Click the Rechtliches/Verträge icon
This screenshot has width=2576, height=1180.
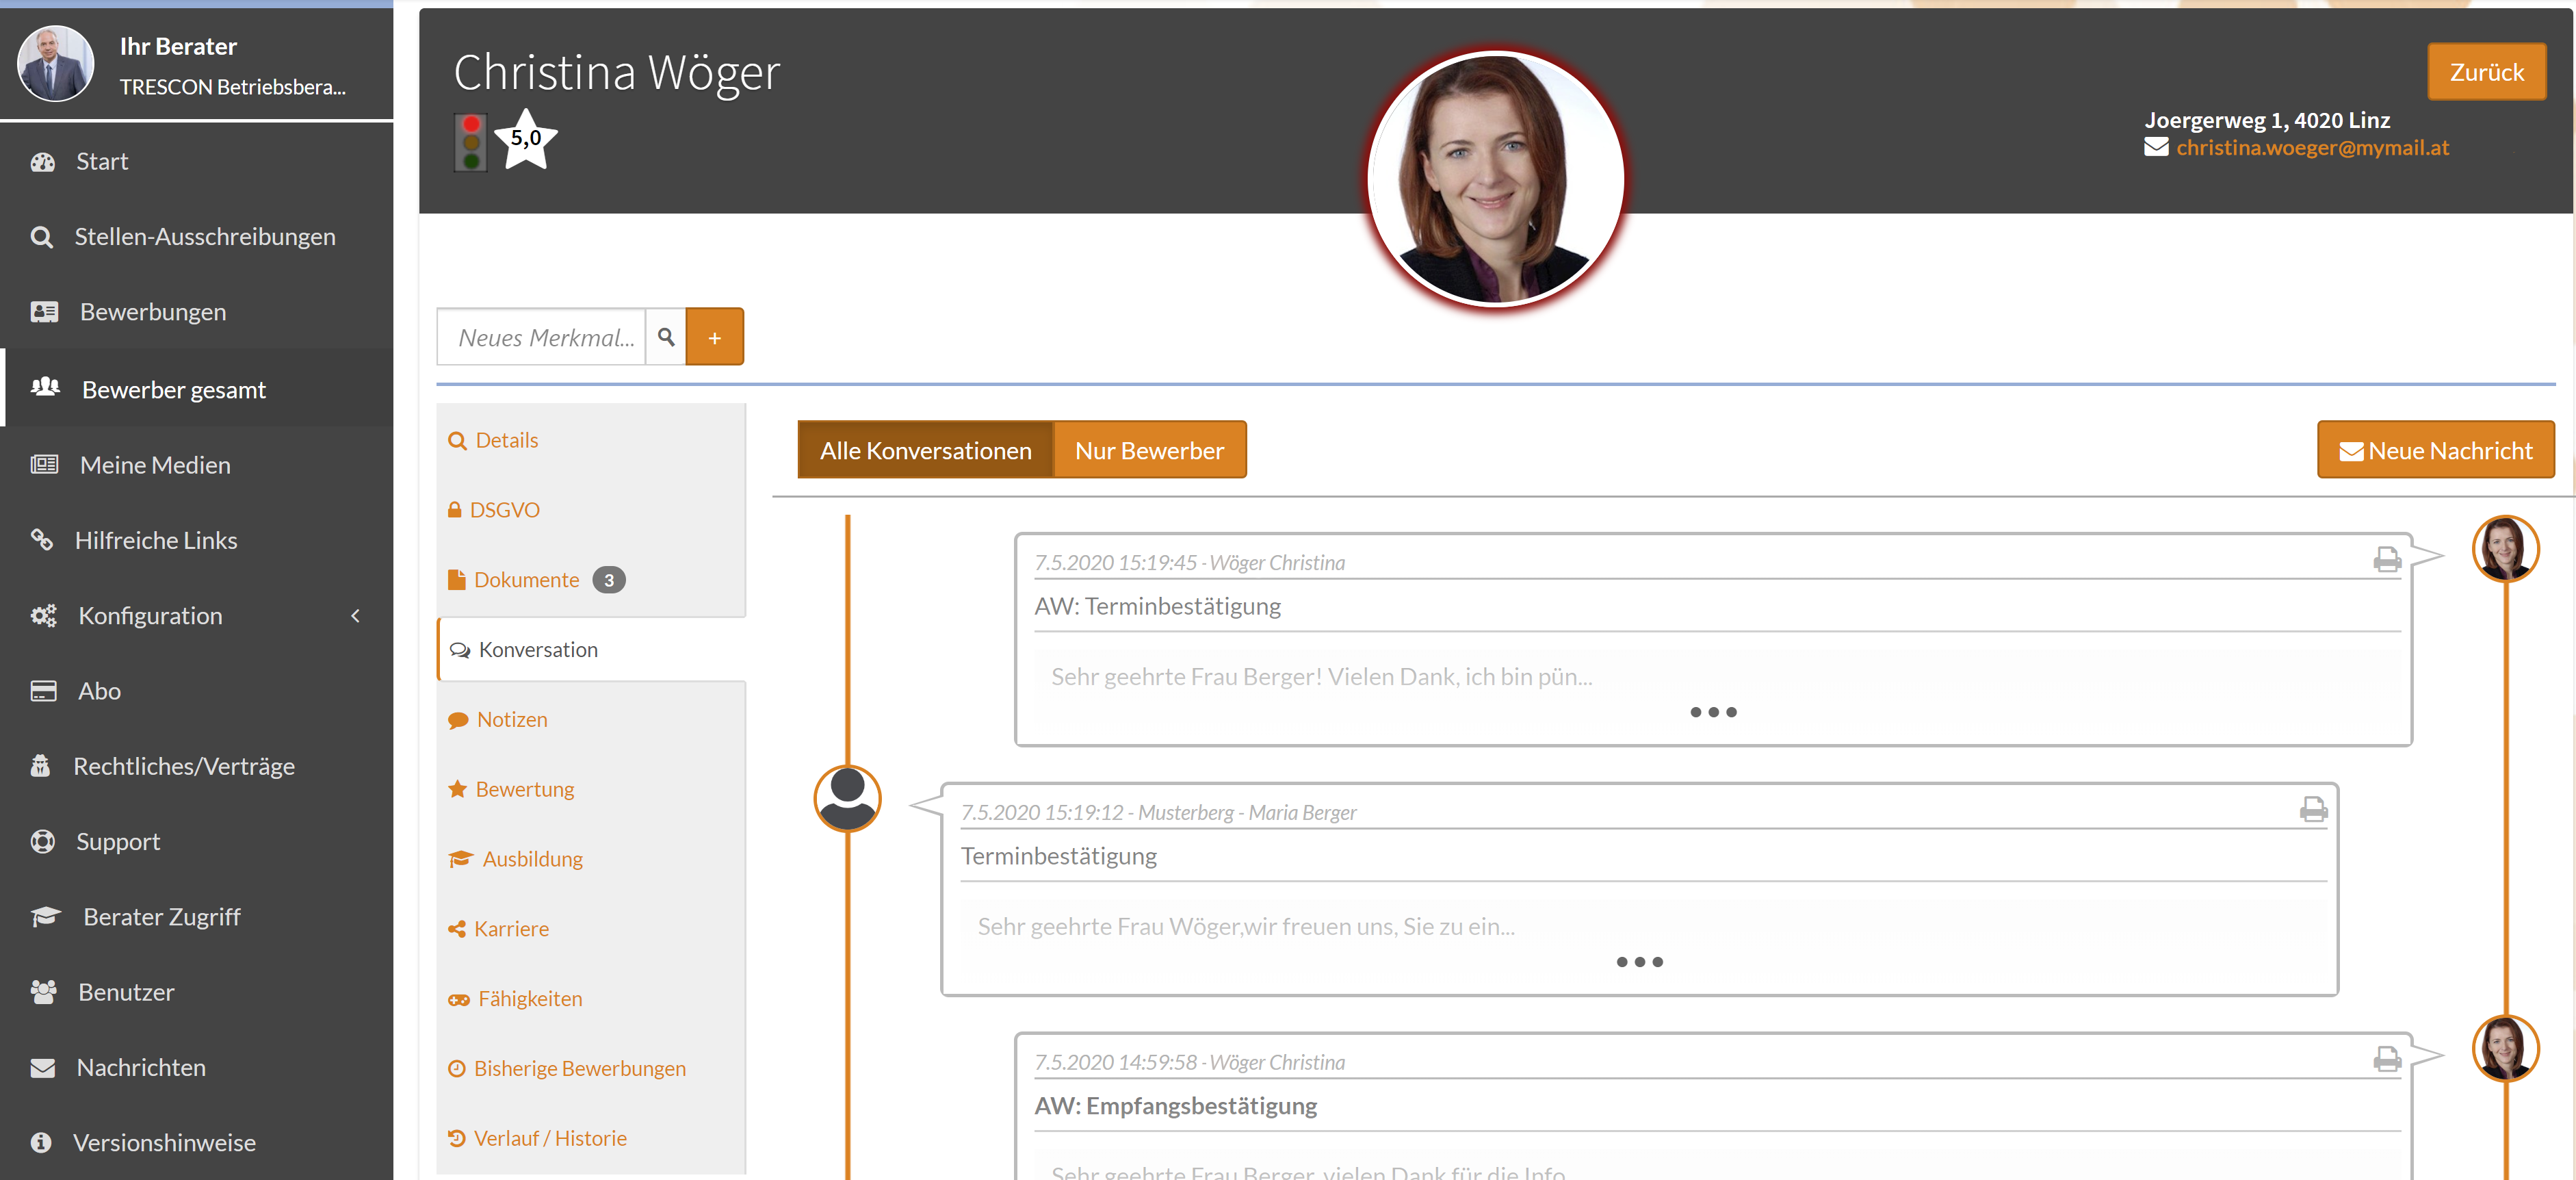coord(41,766)
